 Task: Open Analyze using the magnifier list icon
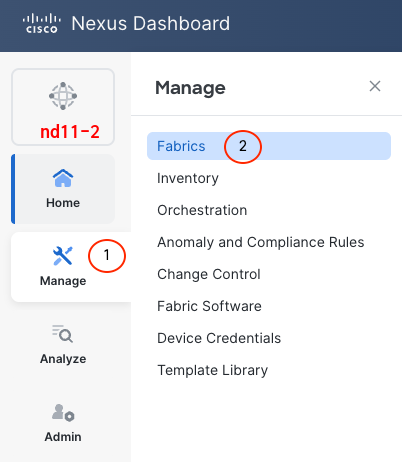click(63, 334)
